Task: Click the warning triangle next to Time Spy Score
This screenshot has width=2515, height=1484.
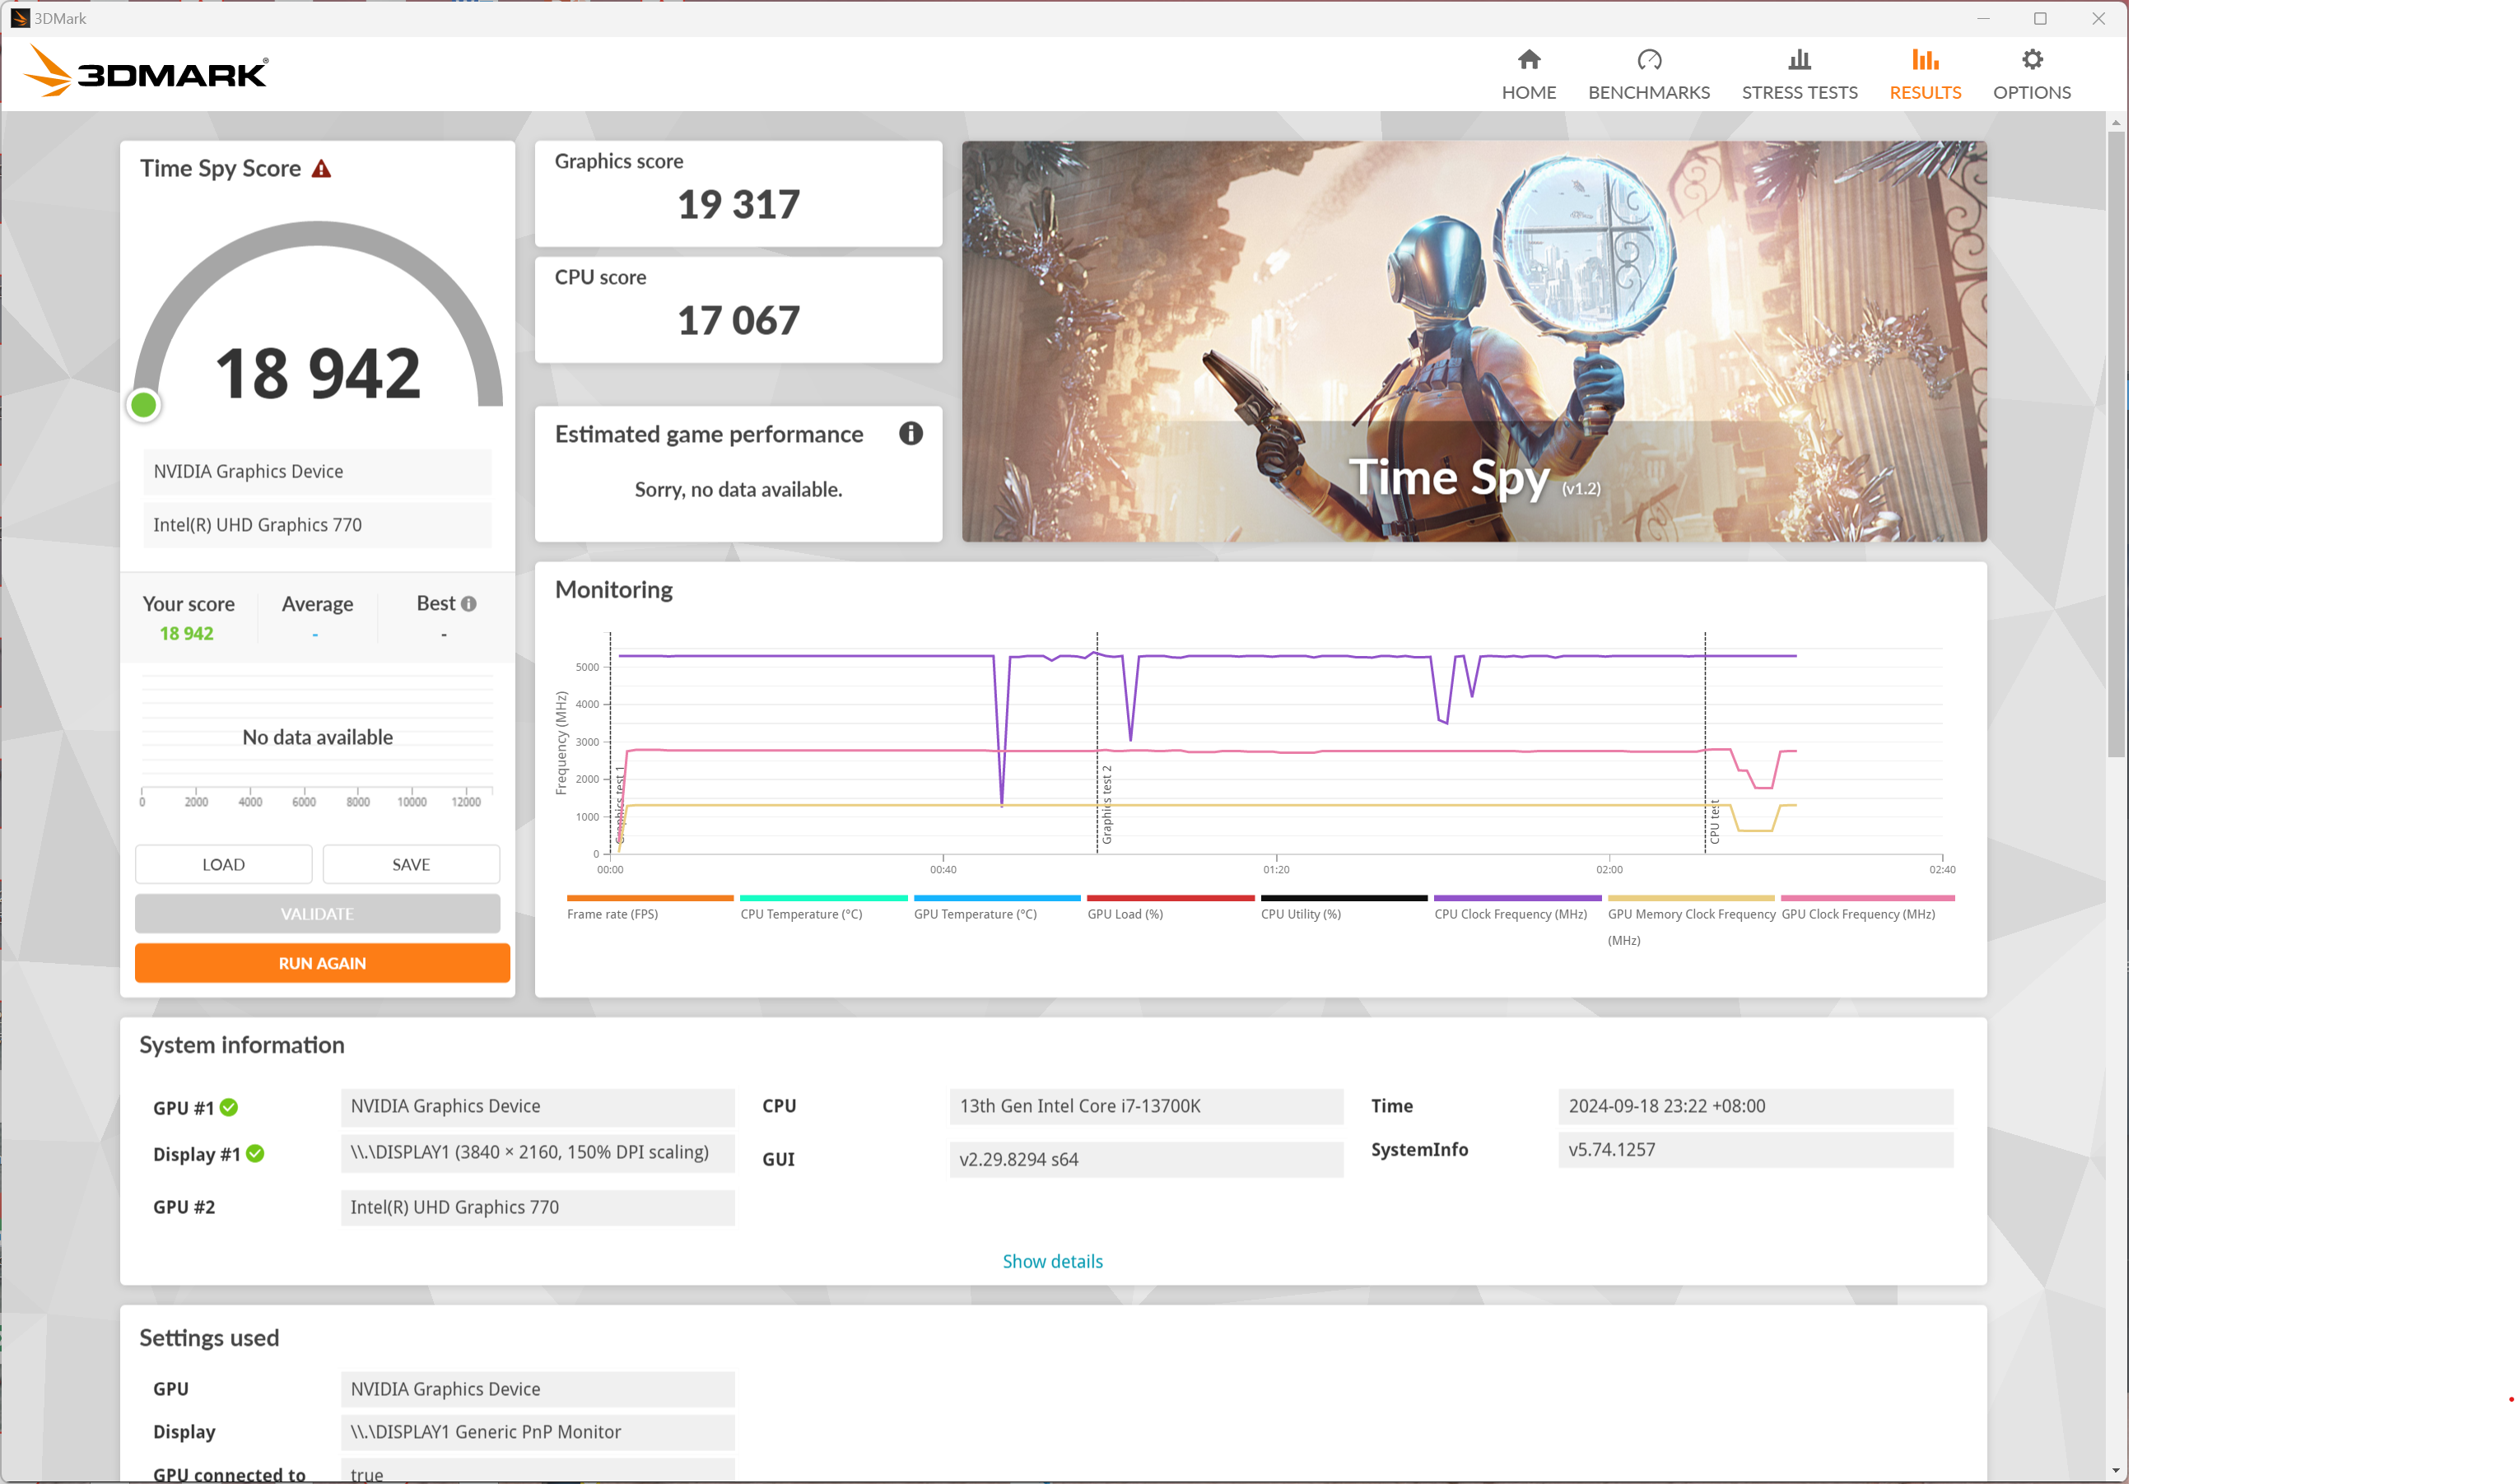Action: 321,169
